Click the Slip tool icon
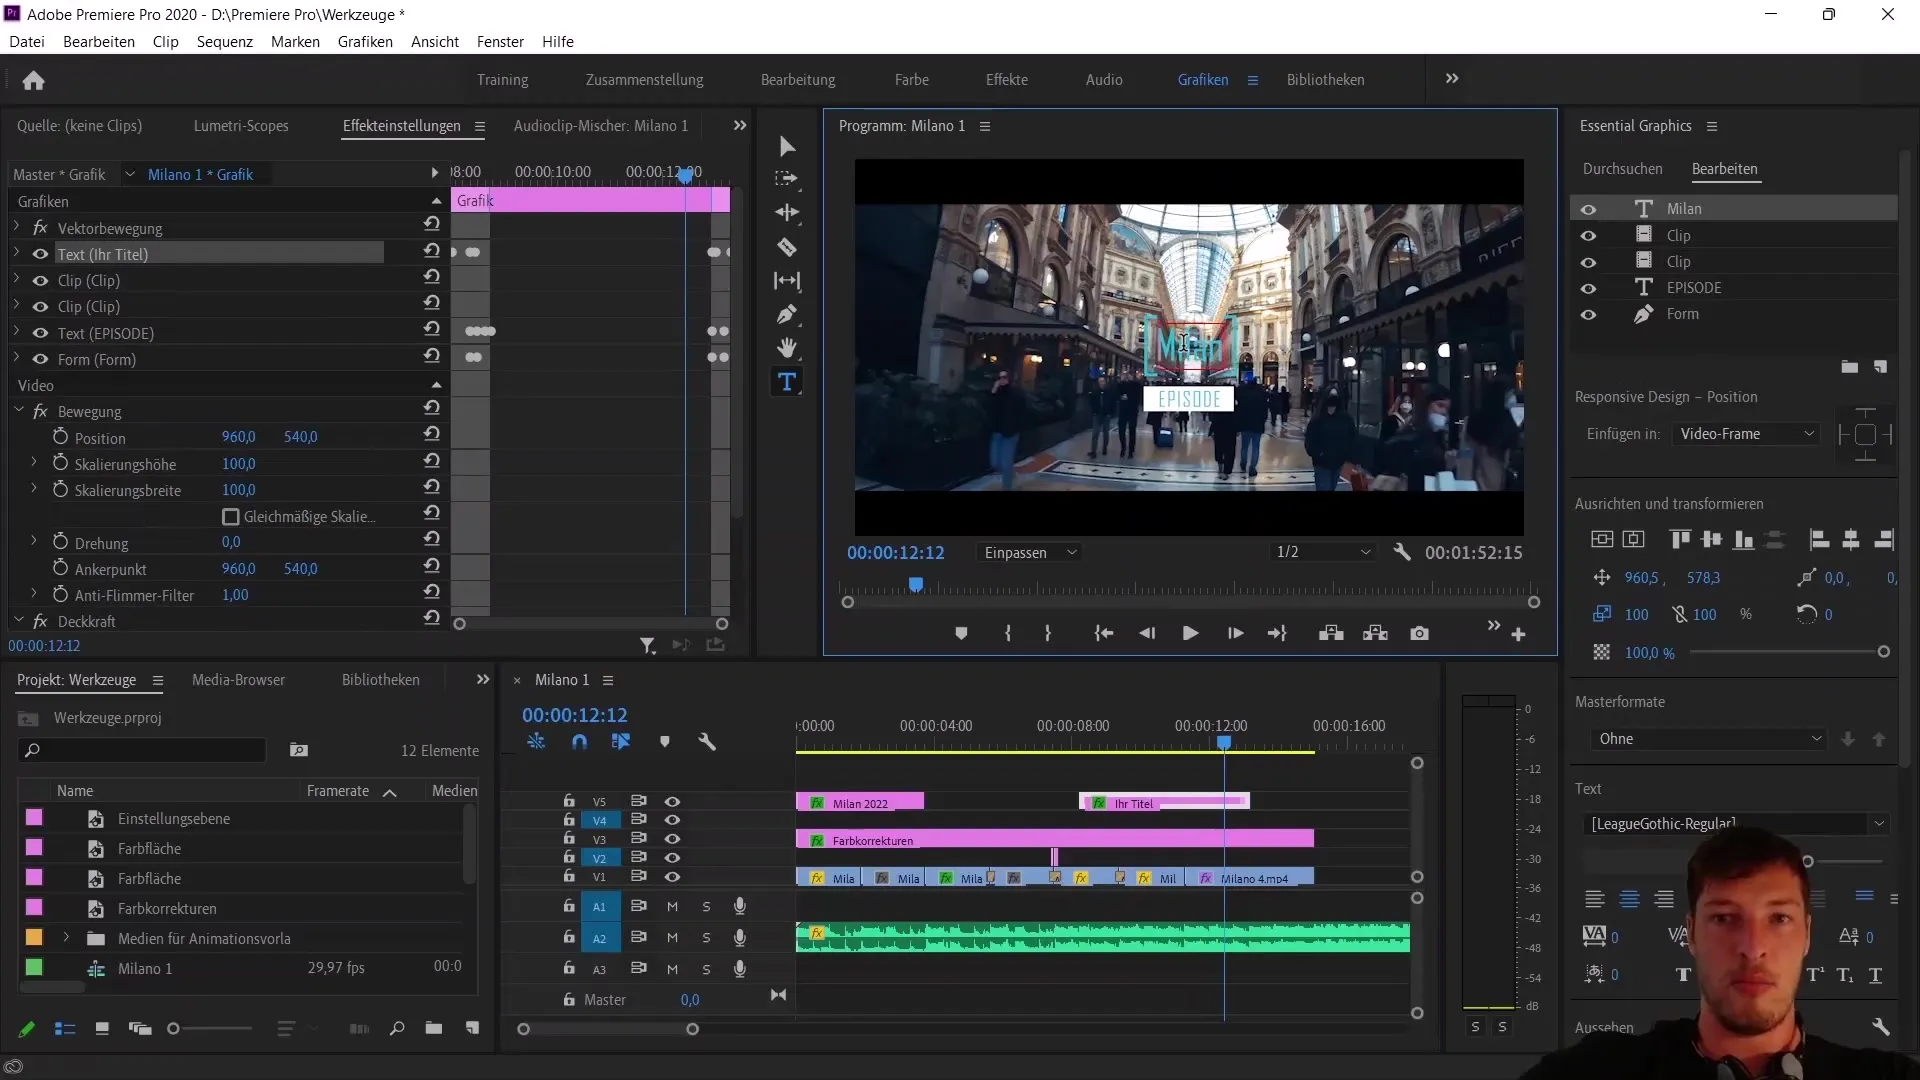The height and width of the screenshot is (1080, 1920). click(x=789, y=280)
